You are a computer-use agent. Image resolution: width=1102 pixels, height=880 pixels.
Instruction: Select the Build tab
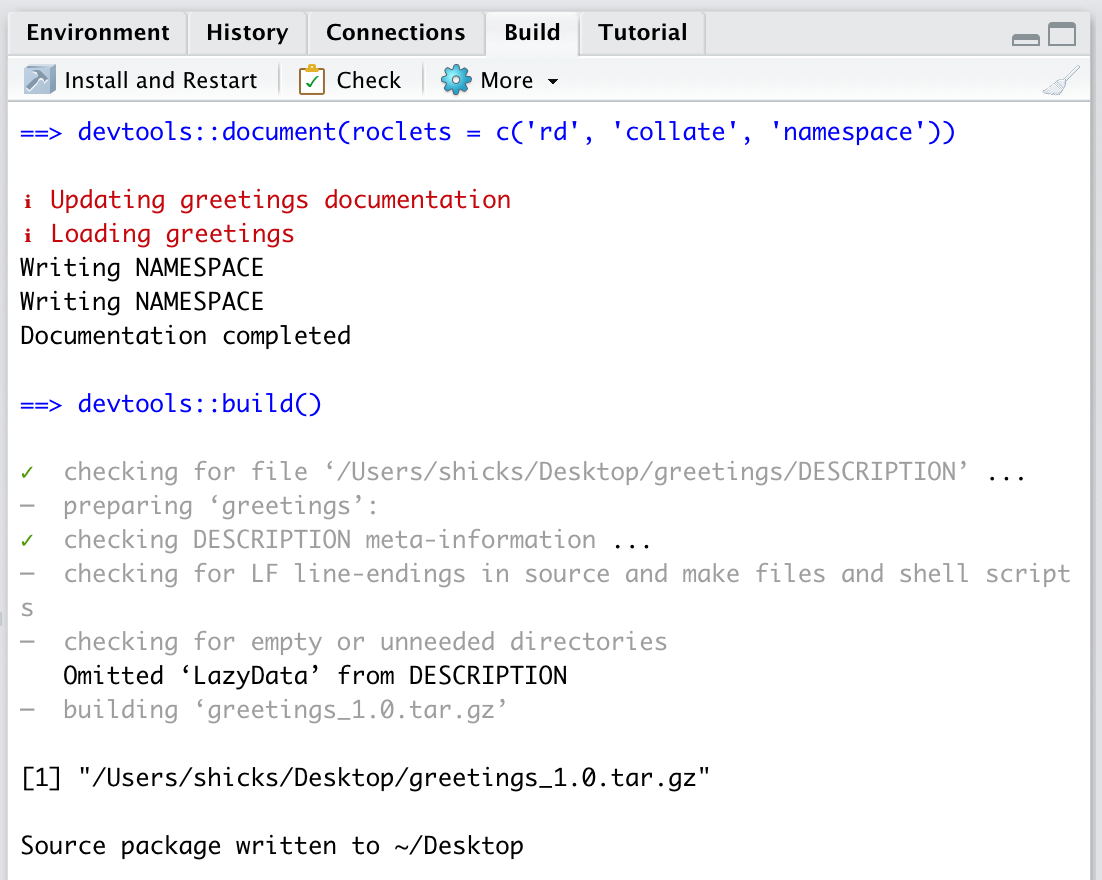click(x=532, y=32)
